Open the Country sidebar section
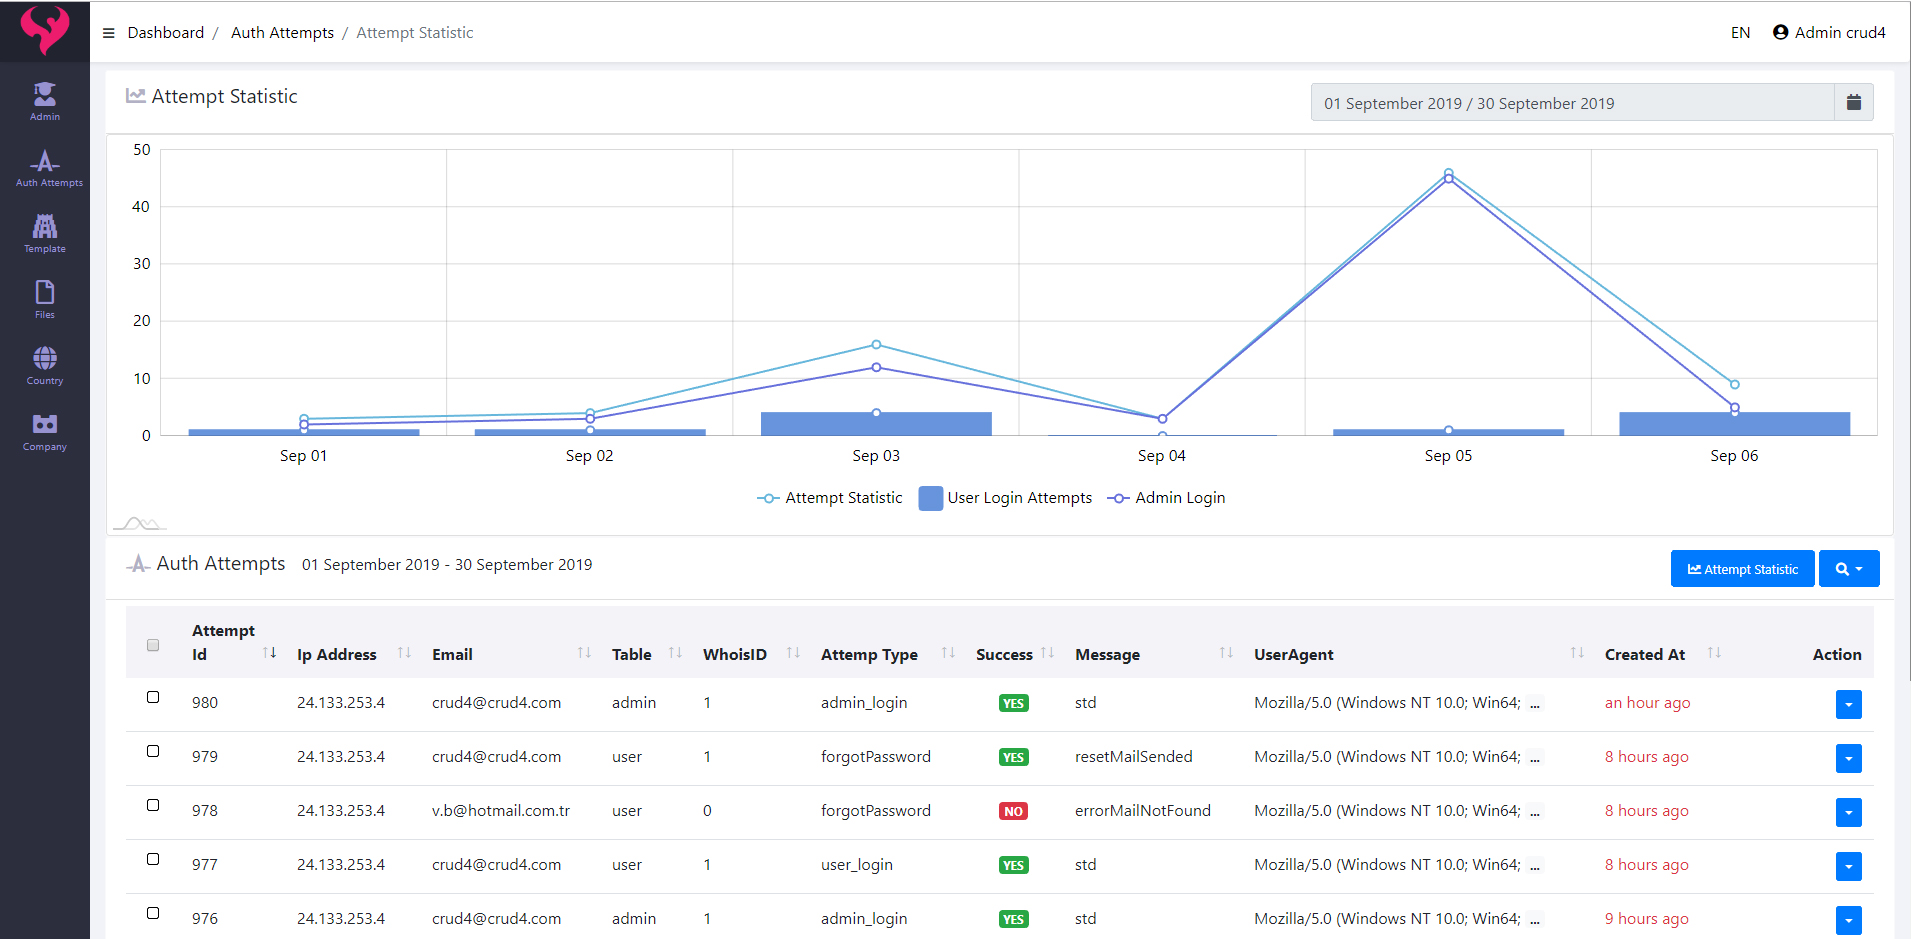1911x939 pixels. (45, 366)
